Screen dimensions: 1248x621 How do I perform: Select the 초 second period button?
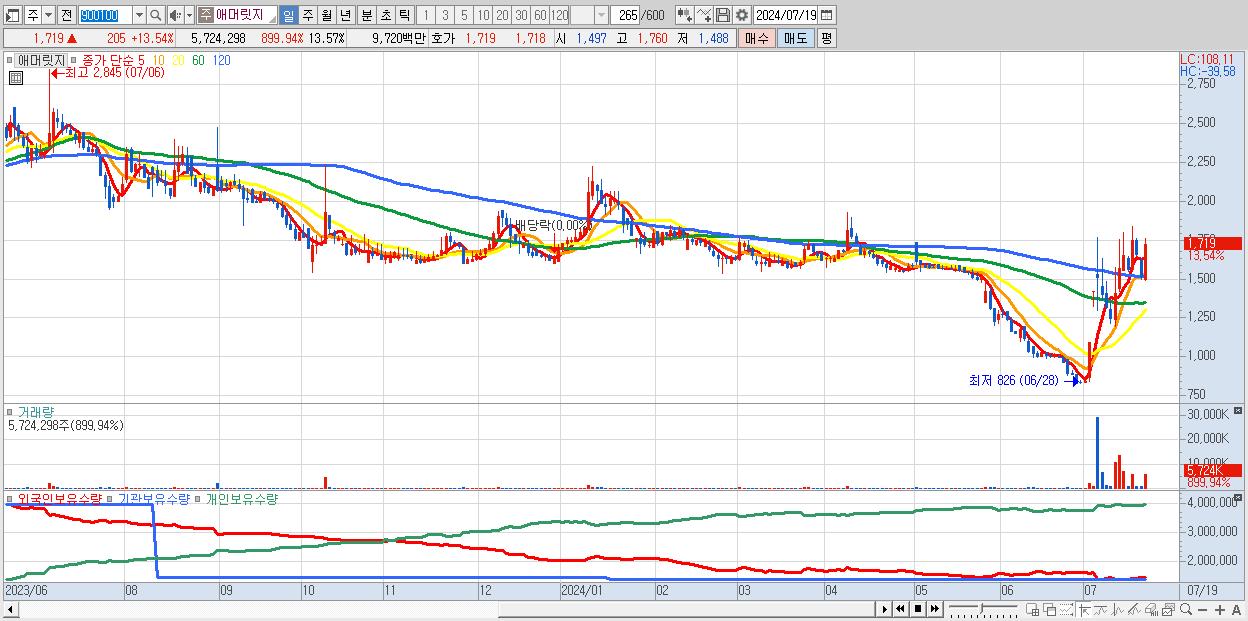pos(386,15)
